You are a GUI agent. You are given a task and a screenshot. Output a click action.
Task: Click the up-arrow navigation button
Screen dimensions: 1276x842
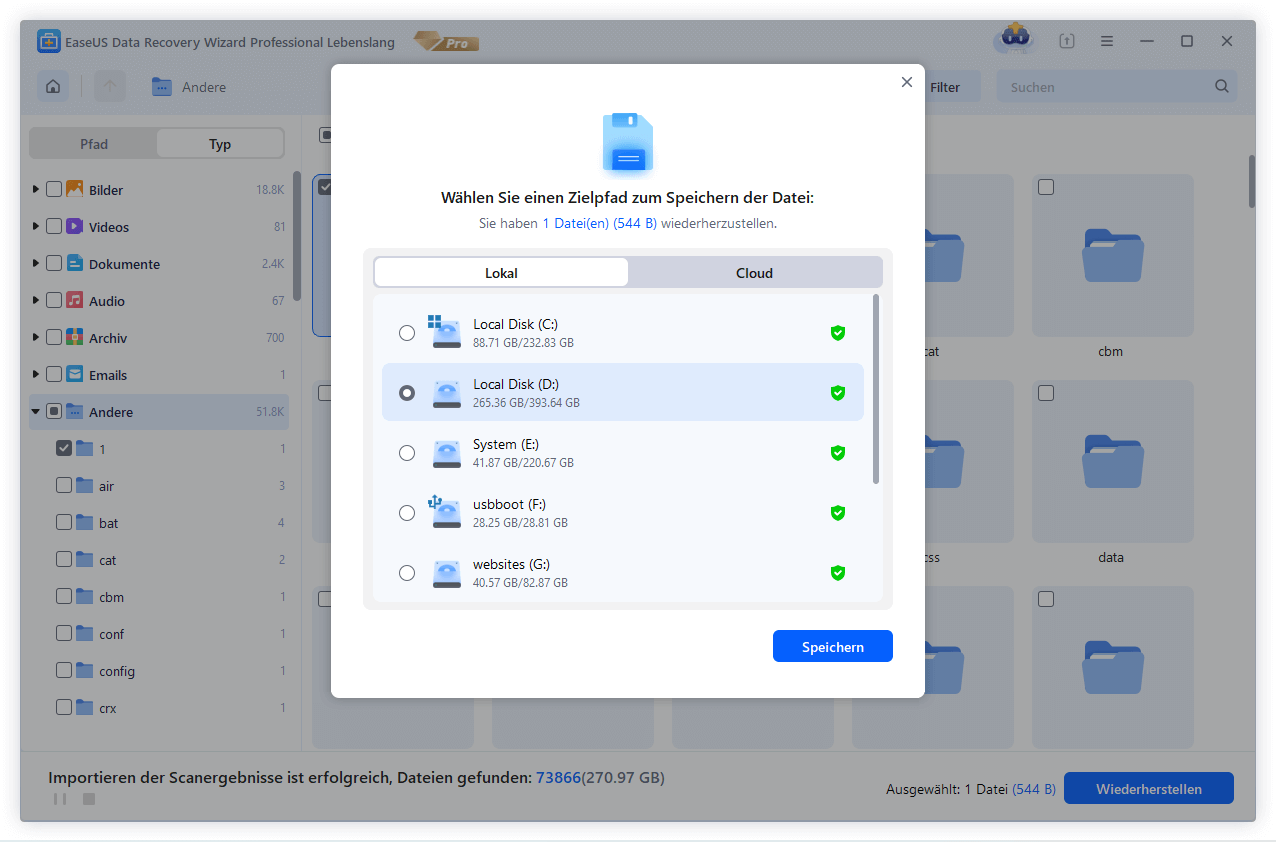click(110, 87)
